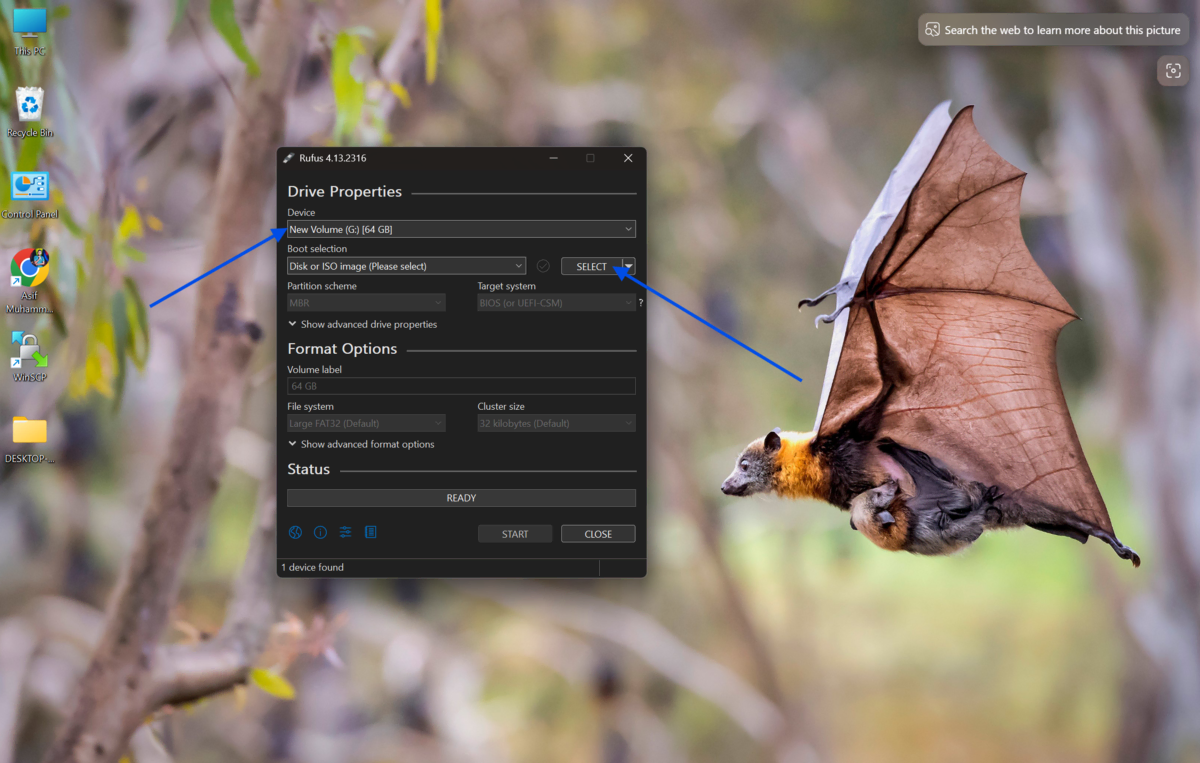Click the globe language icon in Rufus
The image size is (1200, 763).
point(295,533)
